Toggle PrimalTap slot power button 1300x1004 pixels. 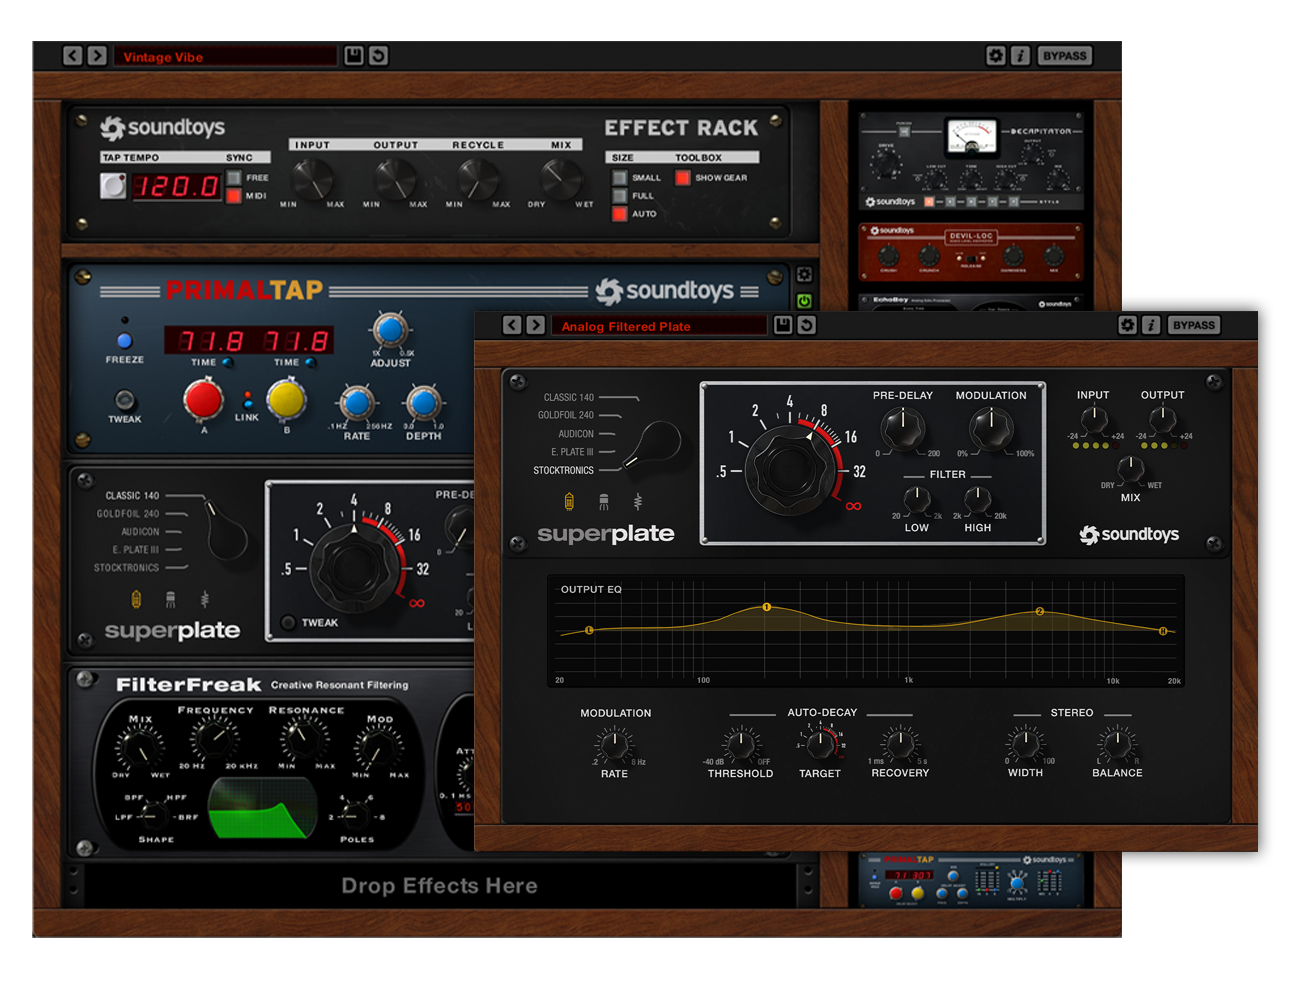click(804, 300)
